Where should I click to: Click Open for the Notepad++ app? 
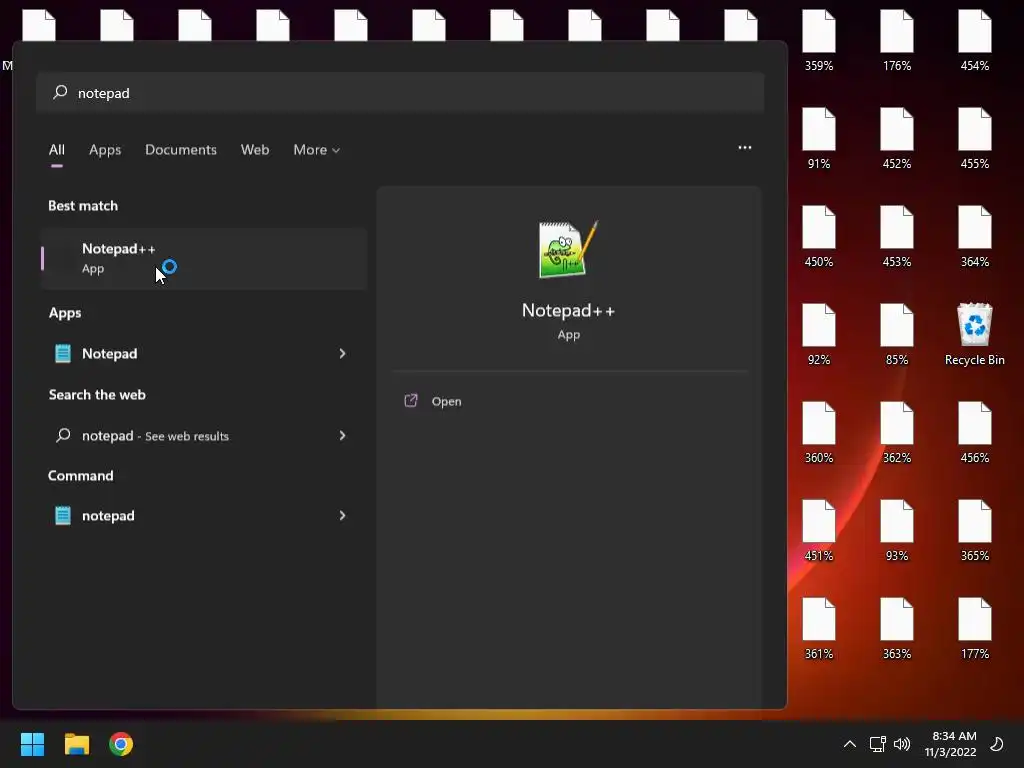(446, 402)
